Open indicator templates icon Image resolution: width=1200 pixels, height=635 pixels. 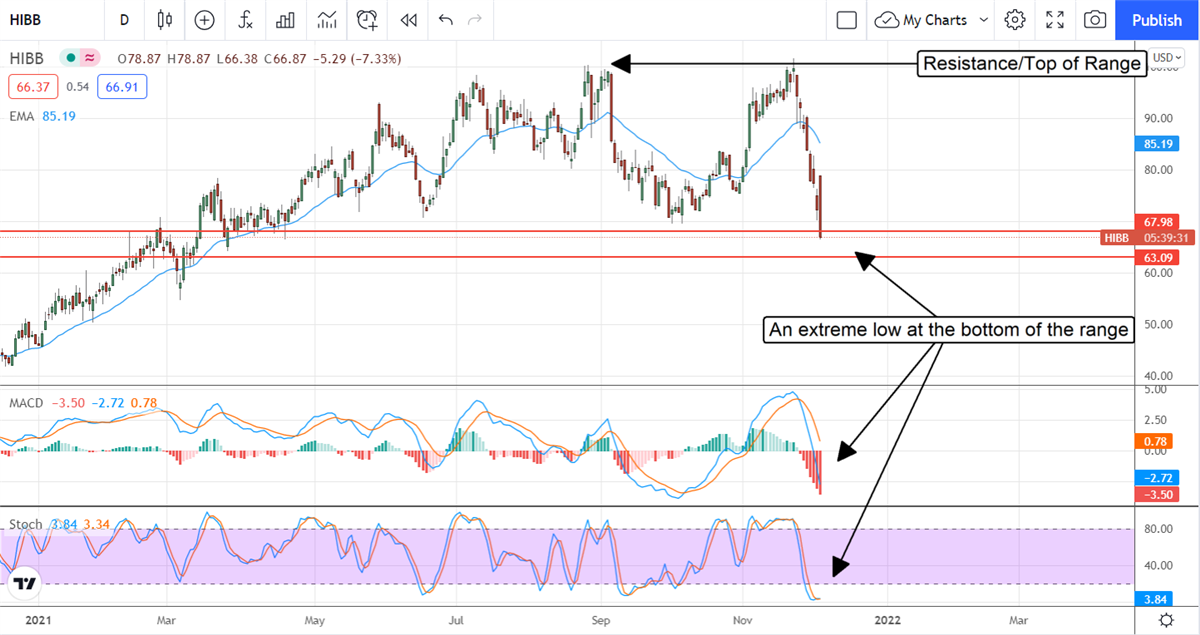pyautogui.click(x=326, y=19)
